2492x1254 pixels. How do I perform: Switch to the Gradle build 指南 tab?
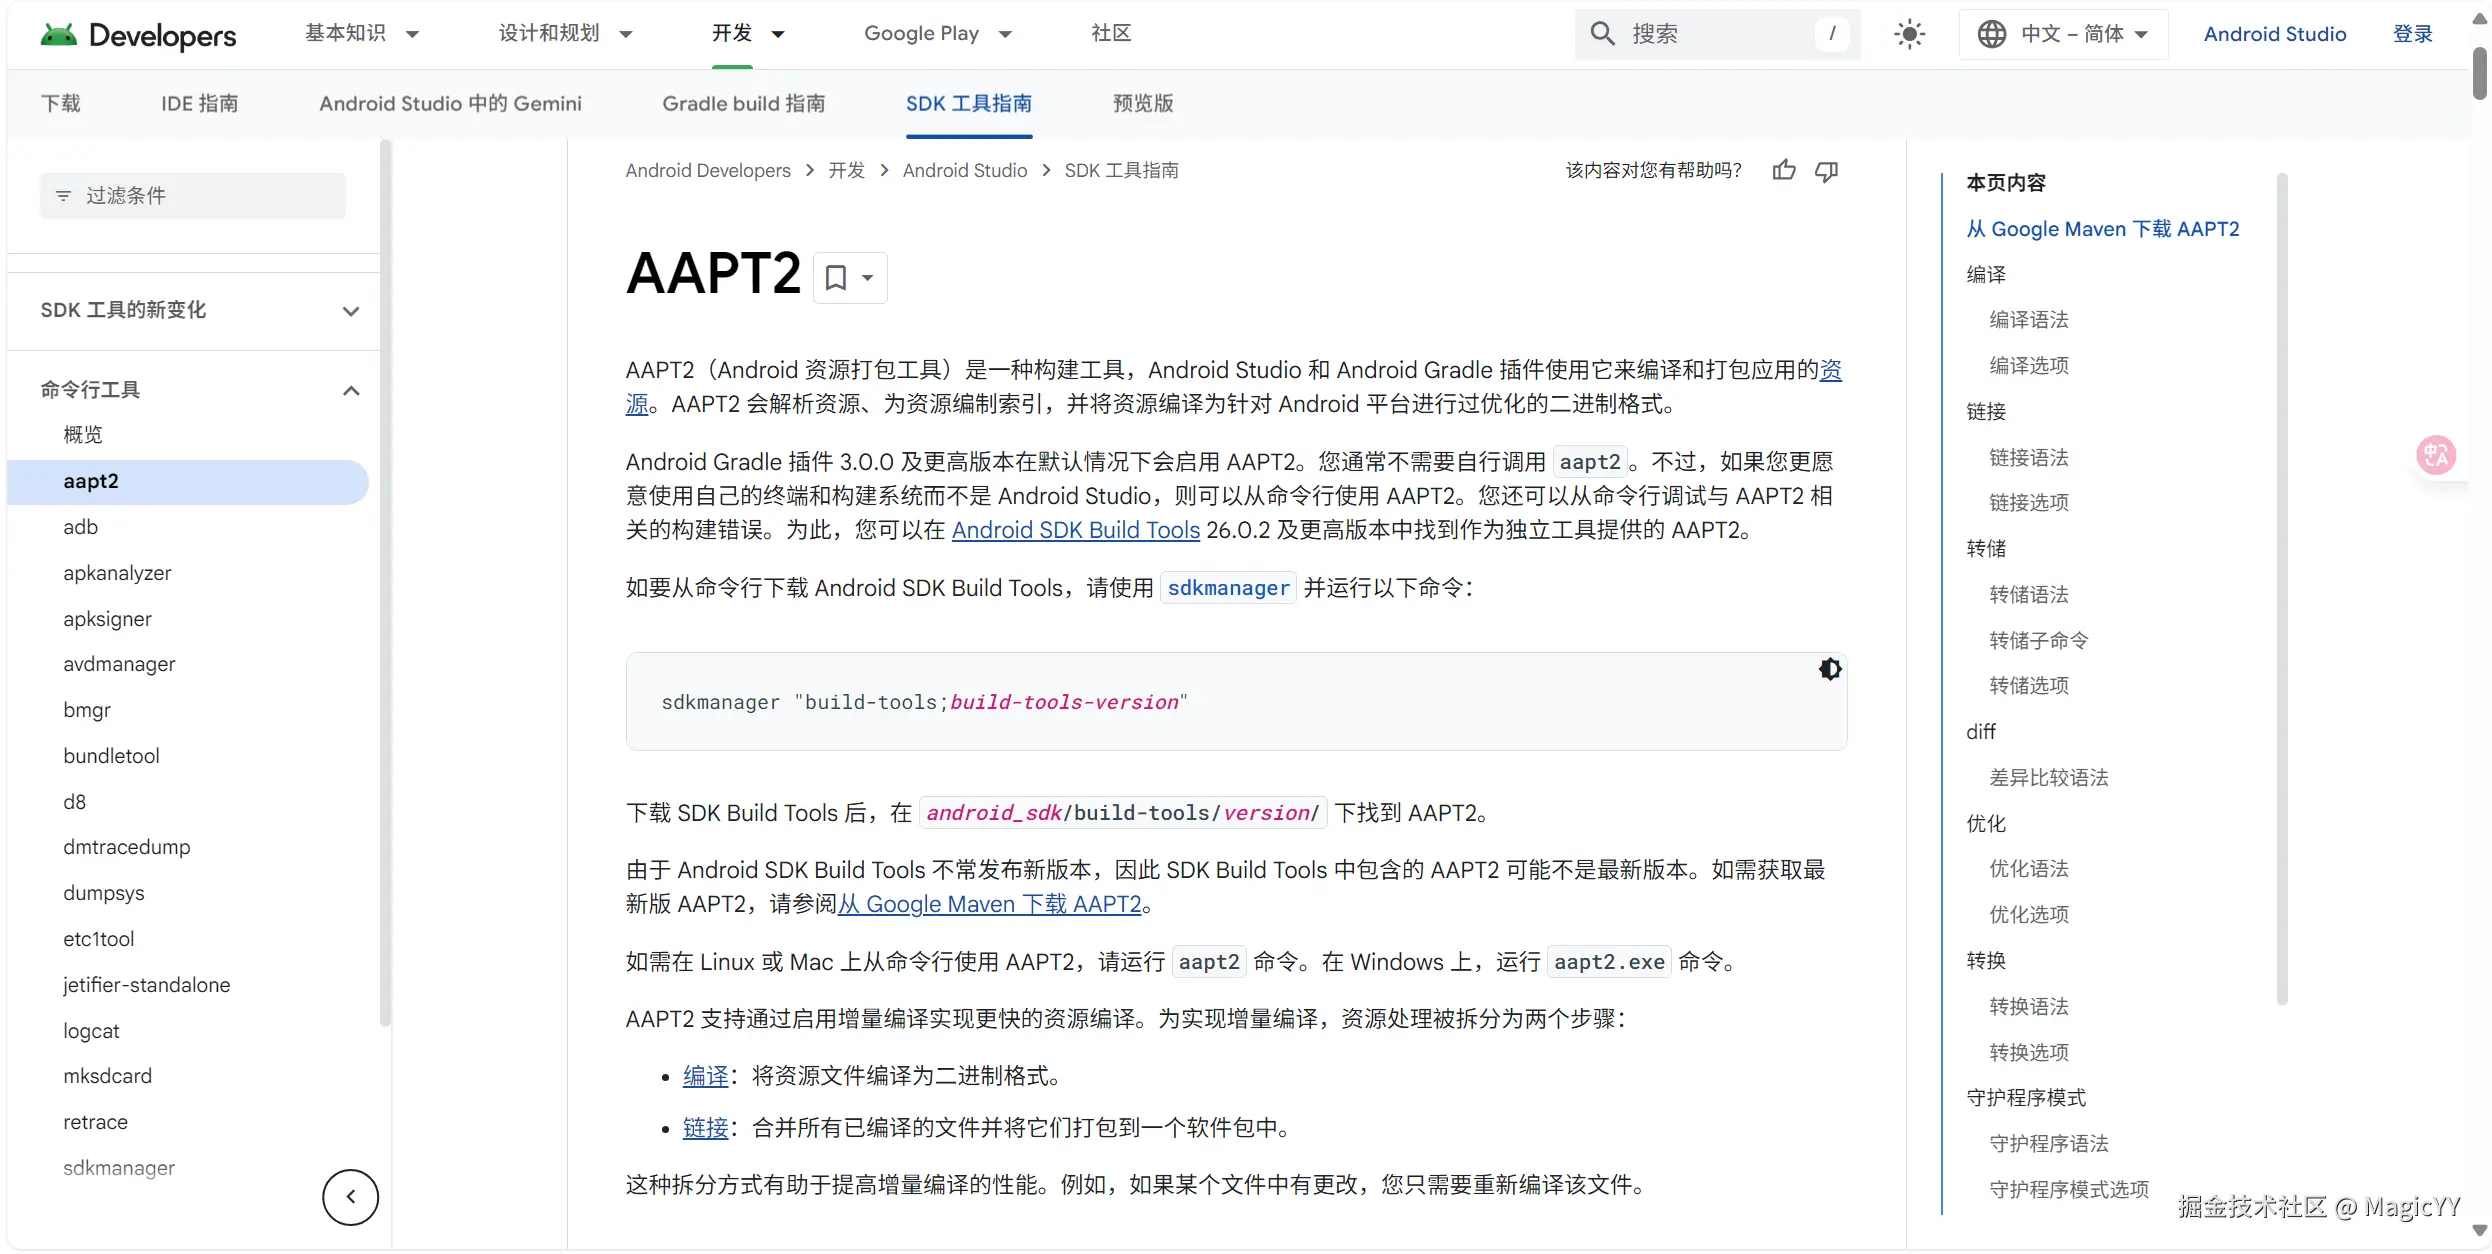[x=743, y=103]
